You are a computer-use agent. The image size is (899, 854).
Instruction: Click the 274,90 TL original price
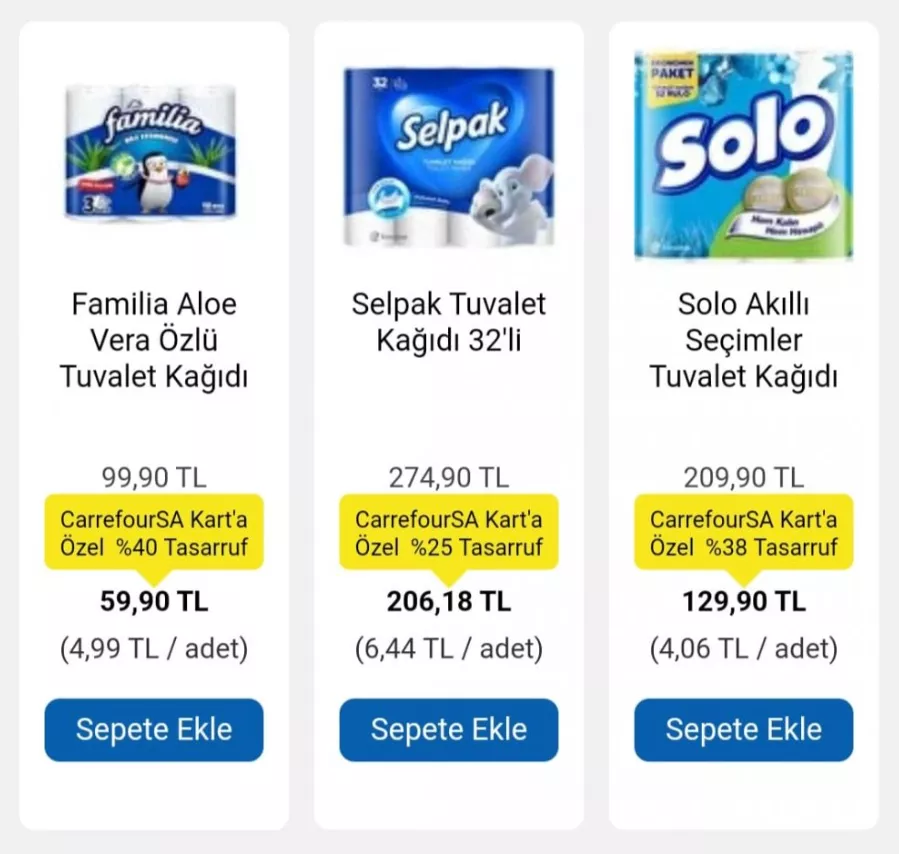448,477
